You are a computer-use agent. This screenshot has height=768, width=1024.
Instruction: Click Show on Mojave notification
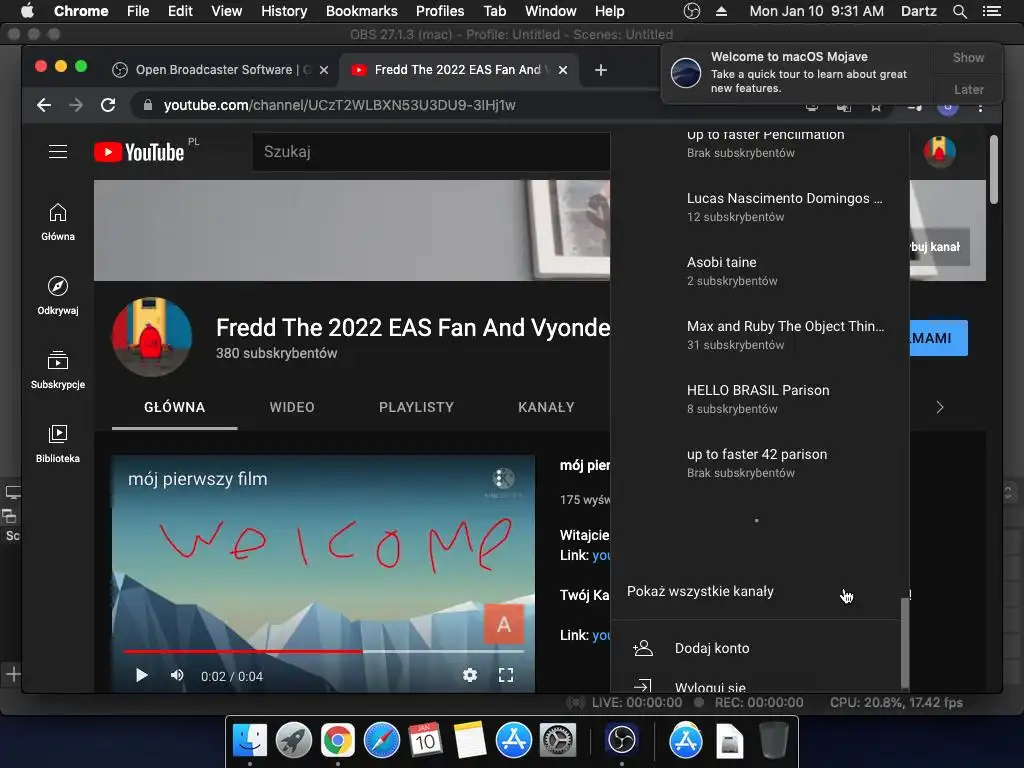(968, 57)
